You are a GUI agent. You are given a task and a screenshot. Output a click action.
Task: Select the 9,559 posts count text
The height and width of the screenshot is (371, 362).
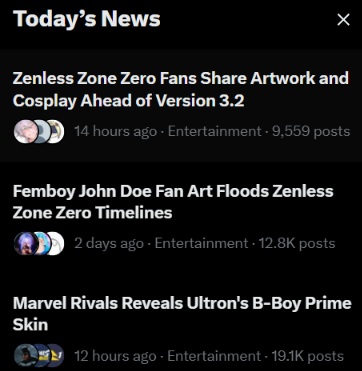tap(311, 132)
